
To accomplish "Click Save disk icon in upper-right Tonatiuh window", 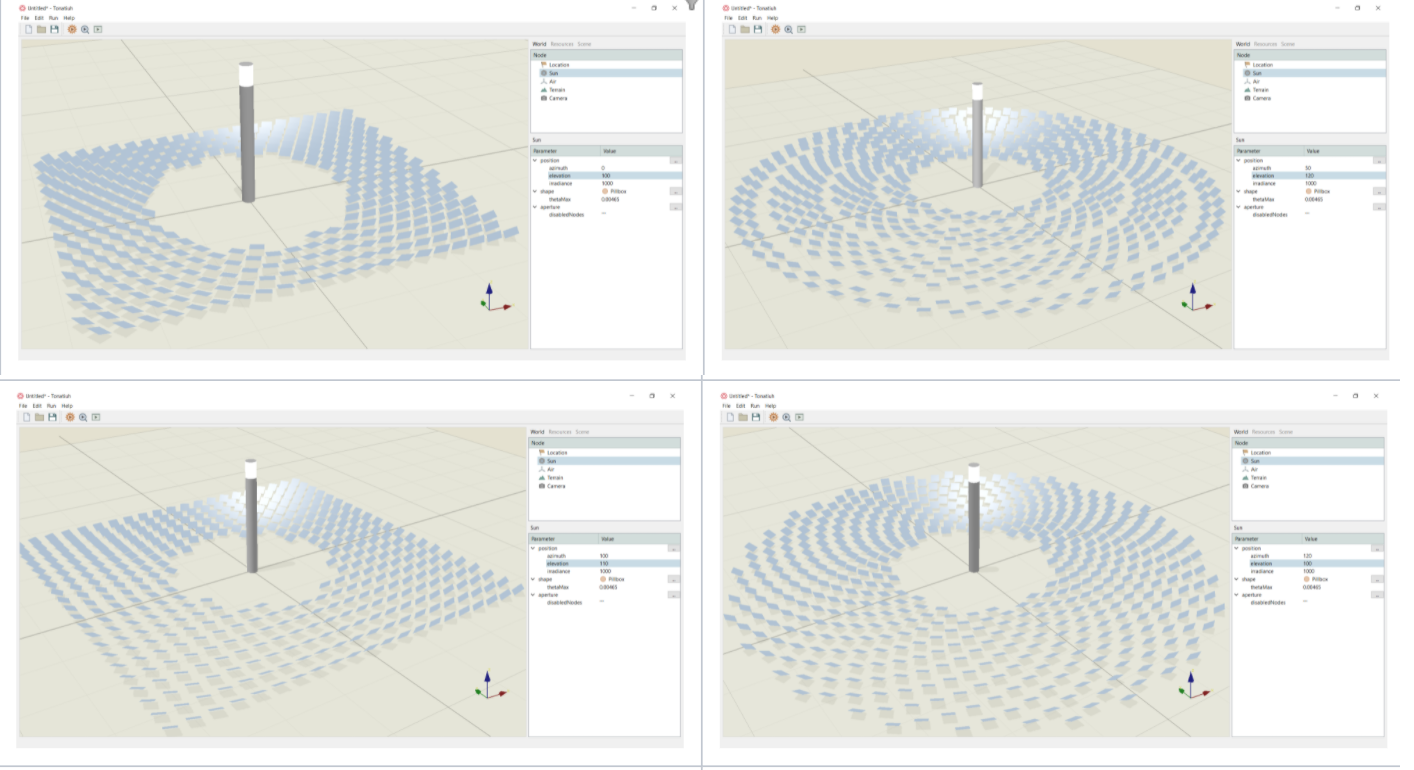I will tap(757, 29).
